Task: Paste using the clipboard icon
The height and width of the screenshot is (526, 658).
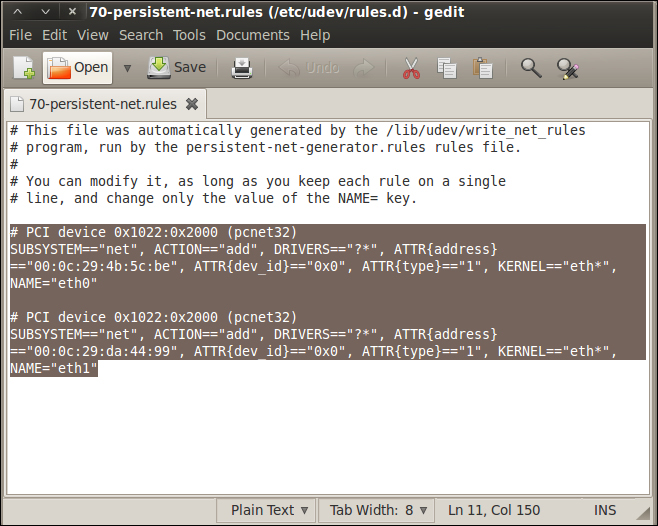Action: click(x=483, y=68)
